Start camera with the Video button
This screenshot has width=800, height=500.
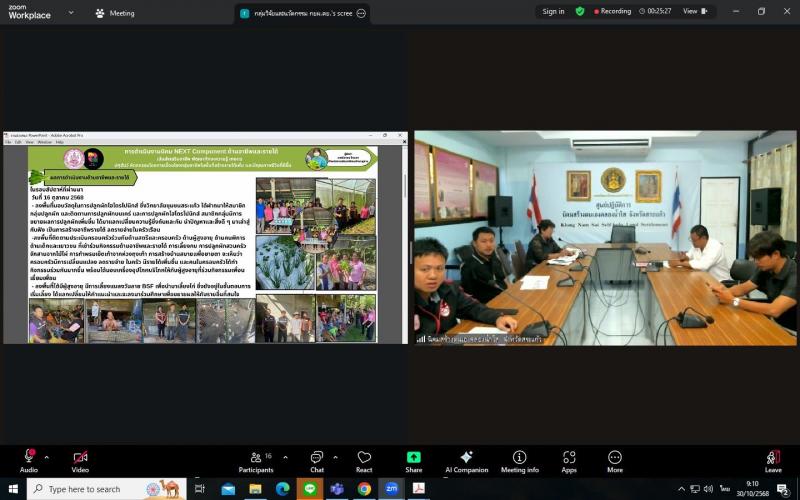point(80,461)
